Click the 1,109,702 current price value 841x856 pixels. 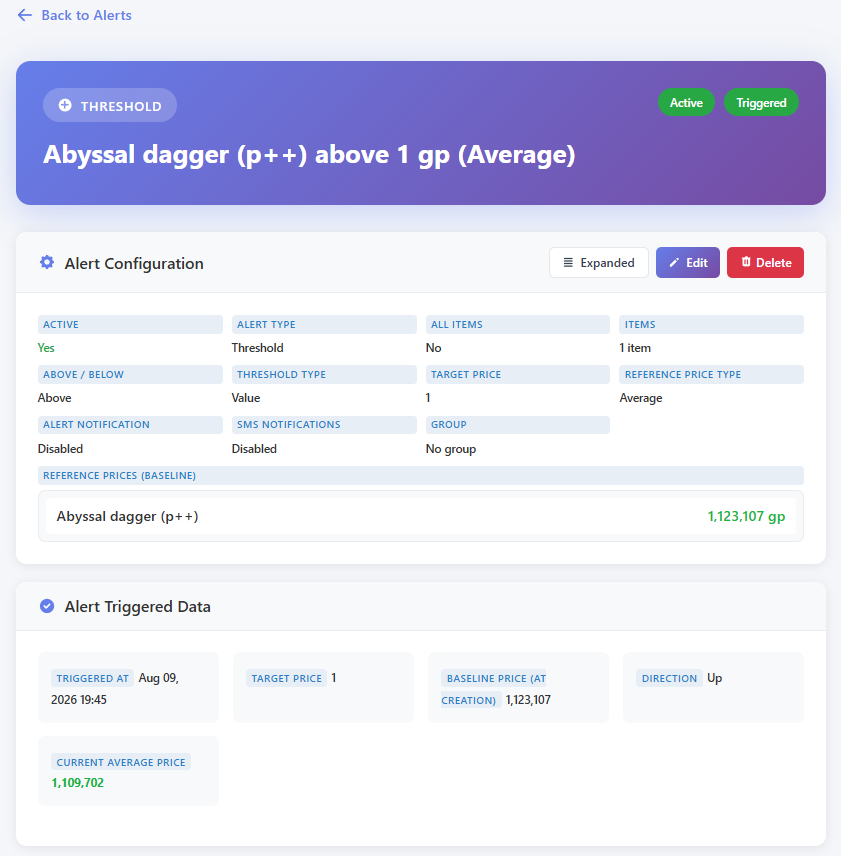[77, 783]
